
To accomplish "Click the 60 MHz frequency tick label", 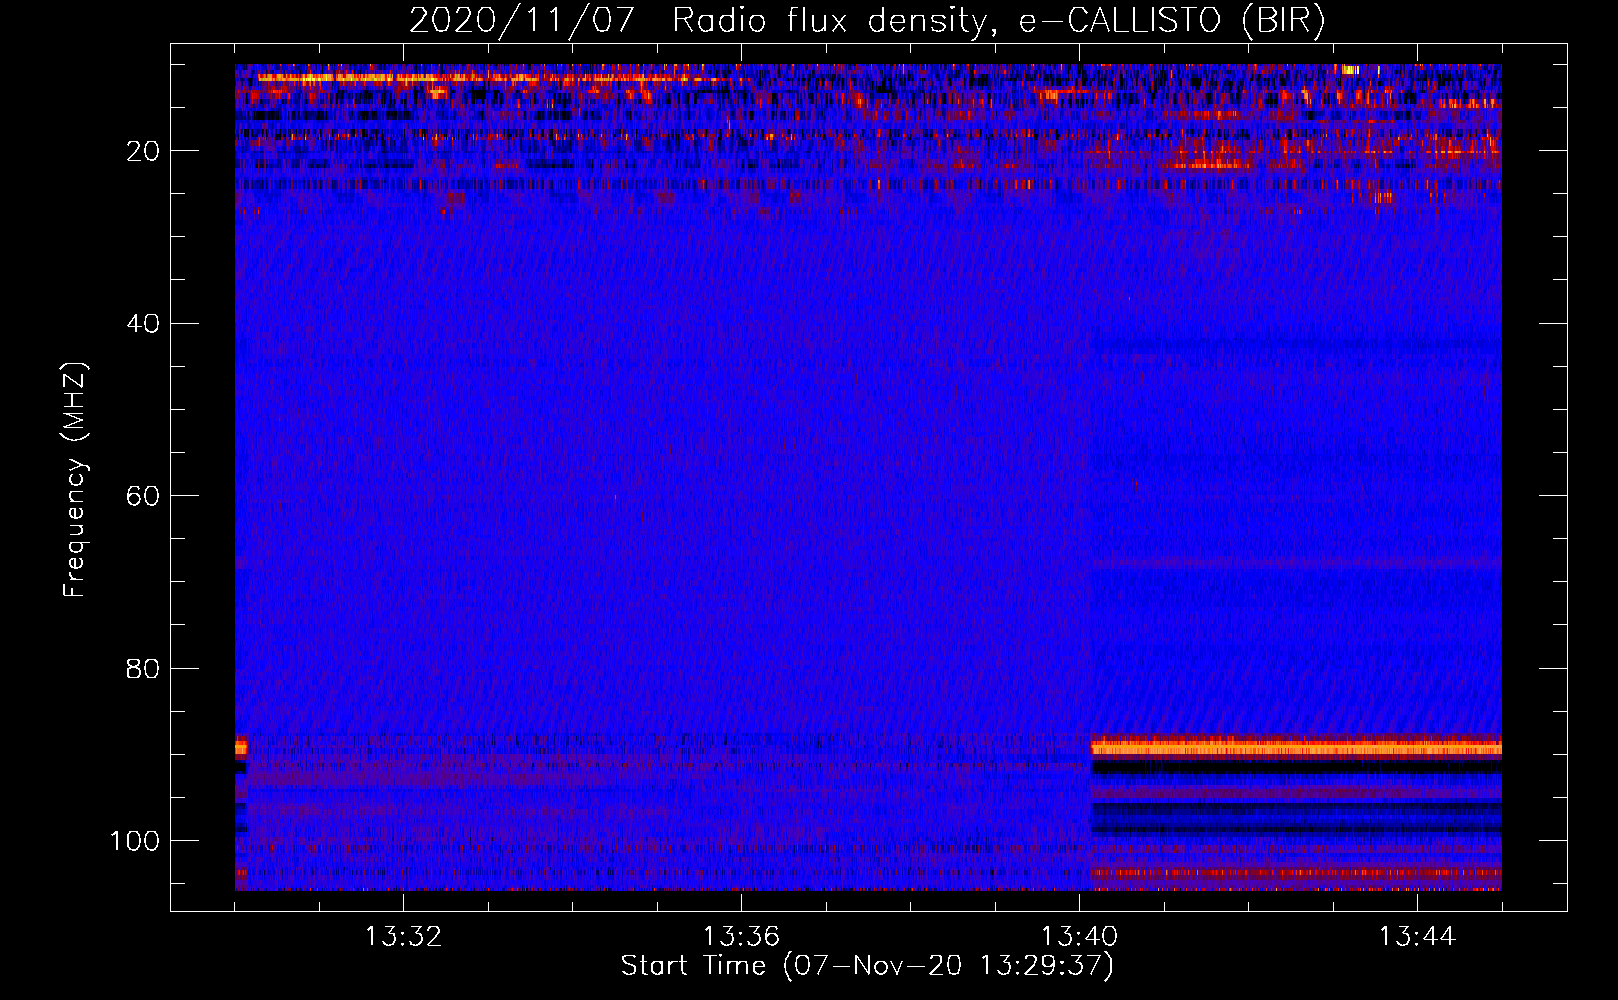I will click(x=143, y=496).
